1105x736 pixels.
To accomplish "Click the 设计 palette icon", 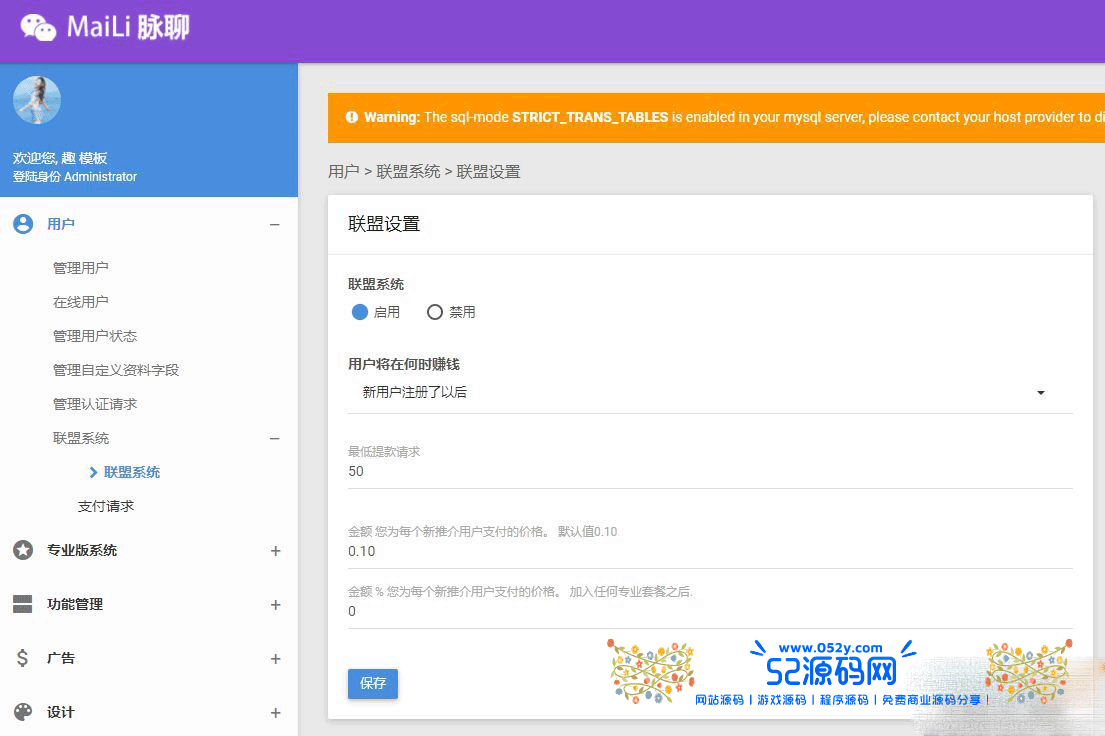I will point(23,712).
